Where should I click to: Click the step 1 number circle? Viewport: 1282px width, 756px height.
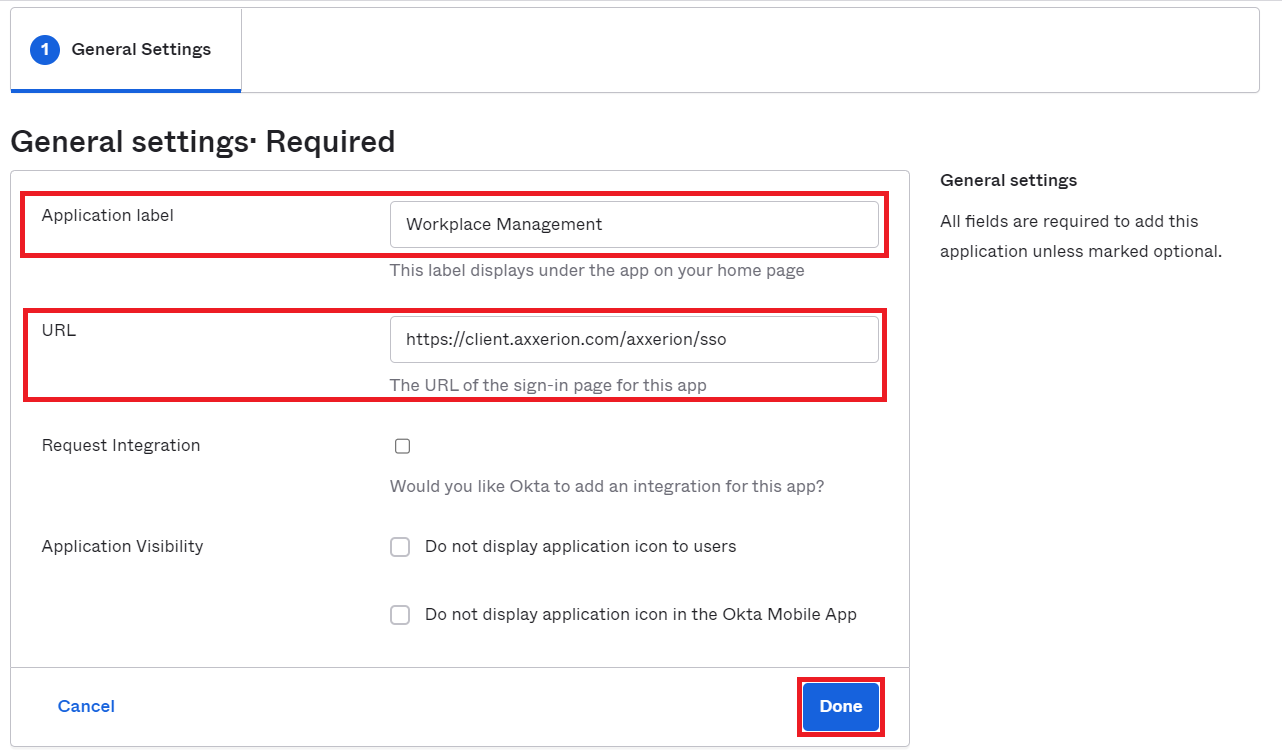point(45,50)
